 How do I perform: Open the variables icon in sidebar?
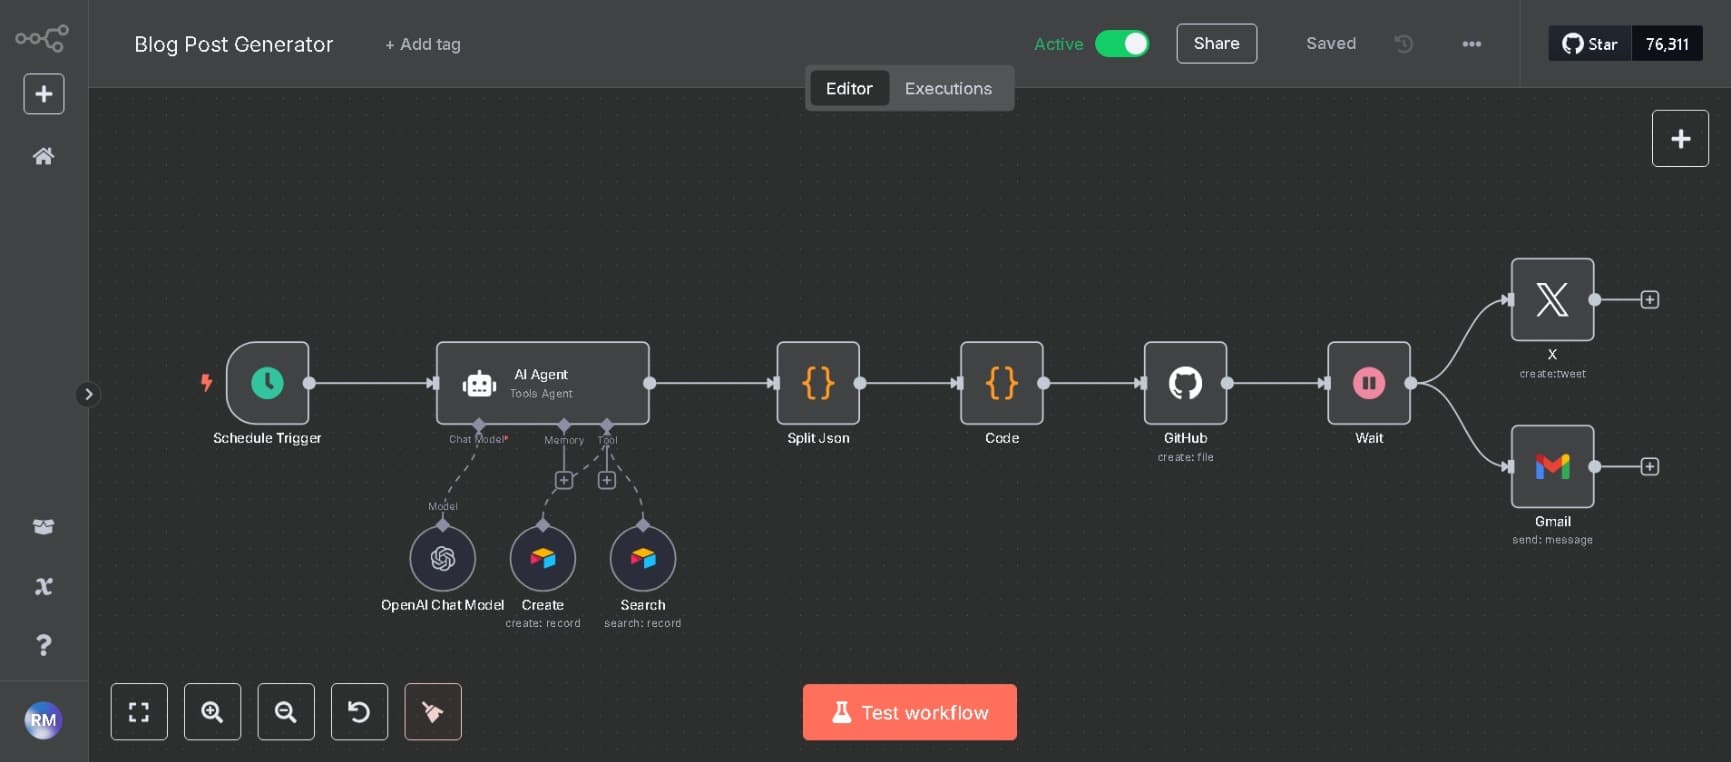pyautogui.click(x=43, y=586)
